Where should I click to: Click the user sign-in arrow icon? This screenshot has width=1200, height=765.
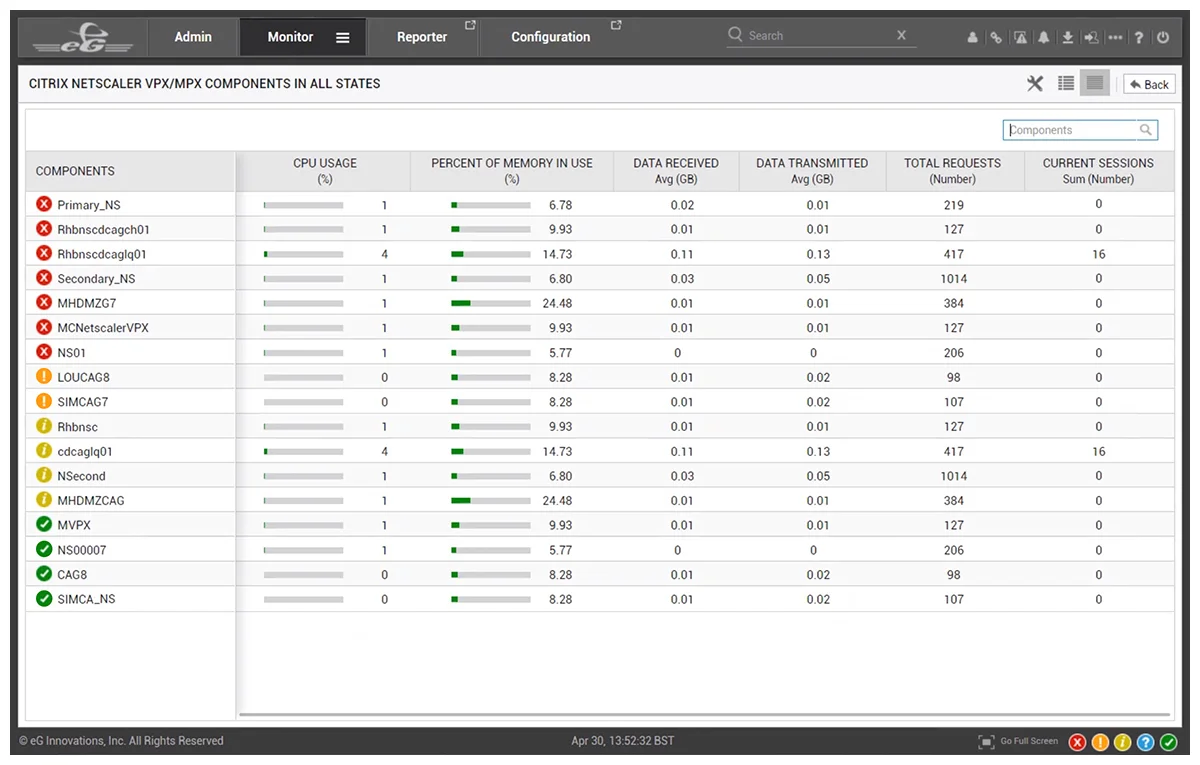[1091, 38]
